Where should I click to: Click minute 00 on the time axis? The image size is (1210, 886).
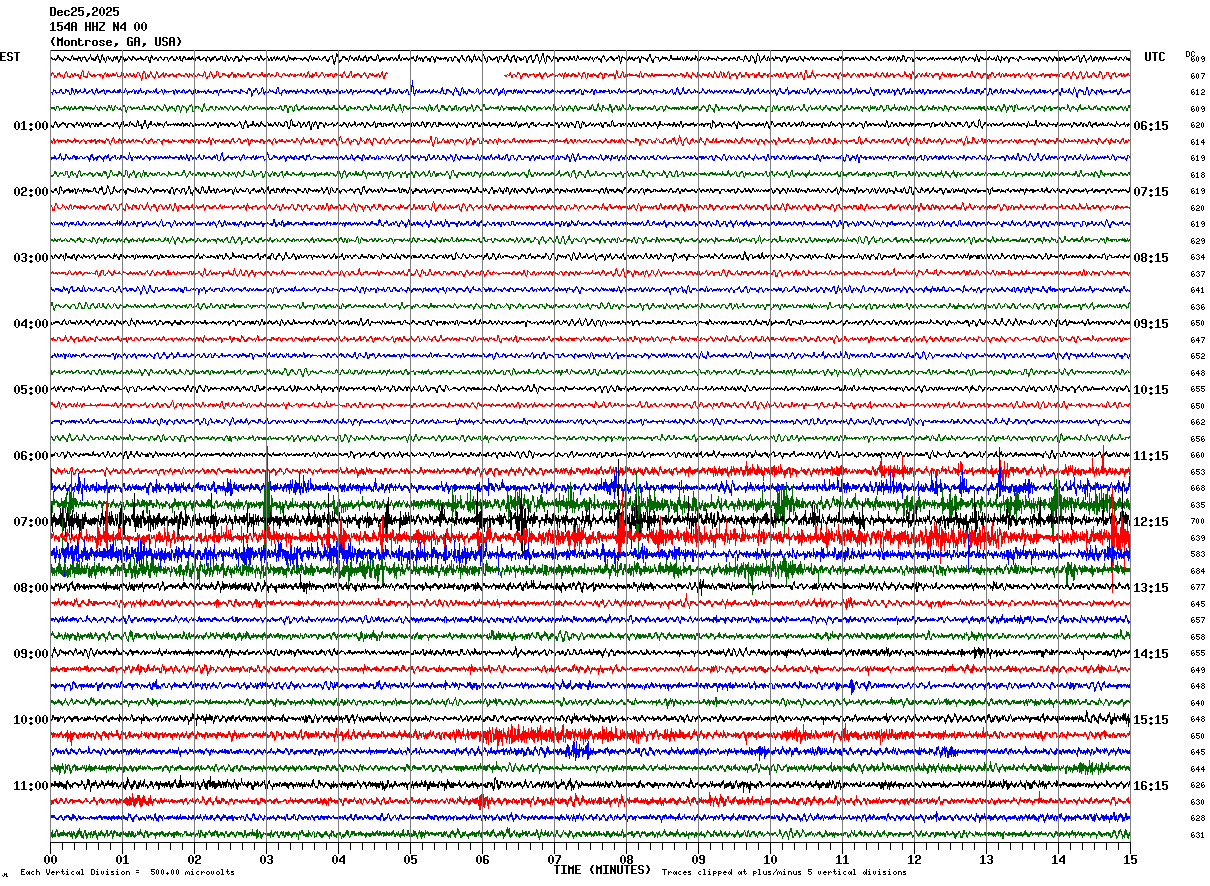click(x=50, y=859)
